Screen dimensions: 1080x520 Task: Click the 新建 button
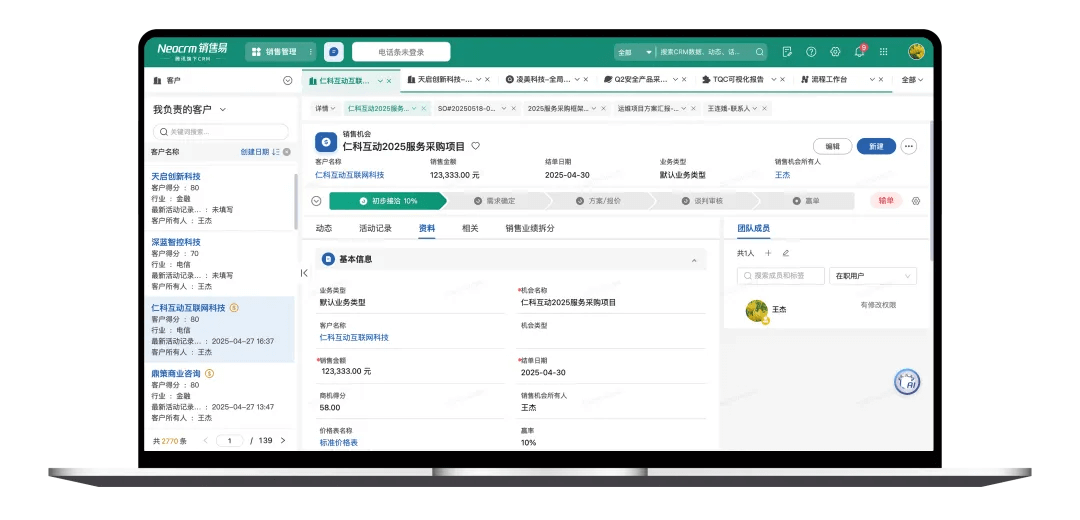pyautogui.click(x=876, y=146)
